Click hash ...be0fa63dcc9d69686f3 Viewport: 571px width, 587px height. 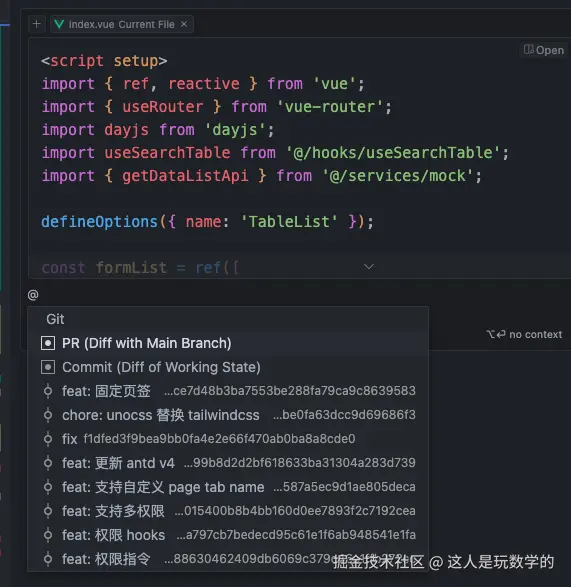click(x=344, y=415)
